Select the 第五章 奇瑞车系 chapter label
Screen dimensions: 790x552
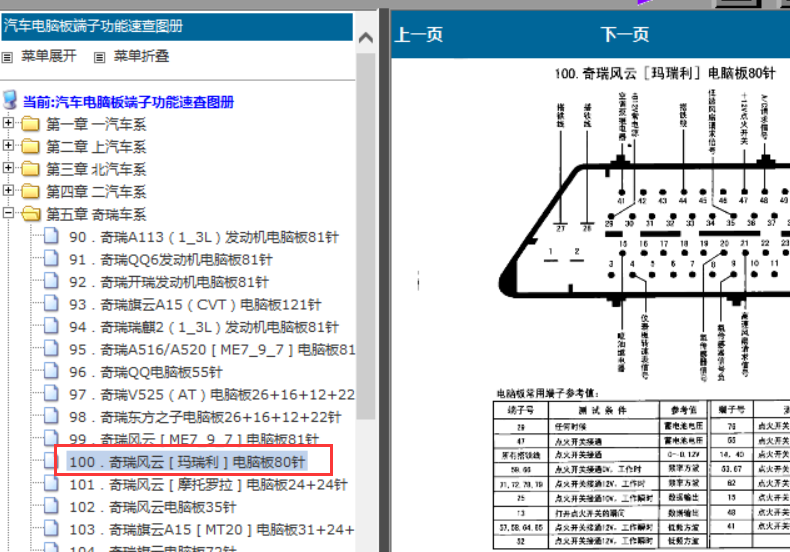96,215
